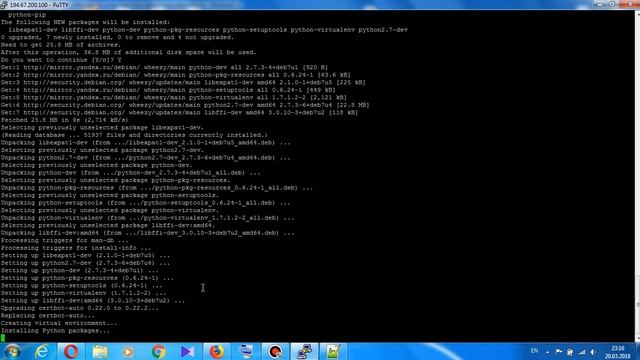Screen dimensions: 640x360
Task: Click 'Do you want to continue [Y/n]? Y' line
Action: point(61,60)
